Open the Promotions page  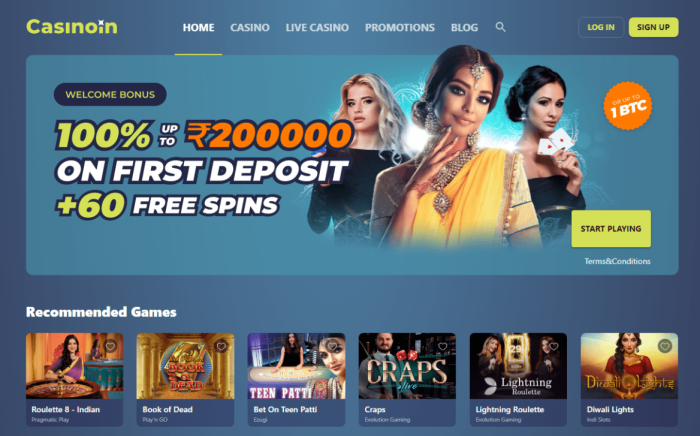400,28
